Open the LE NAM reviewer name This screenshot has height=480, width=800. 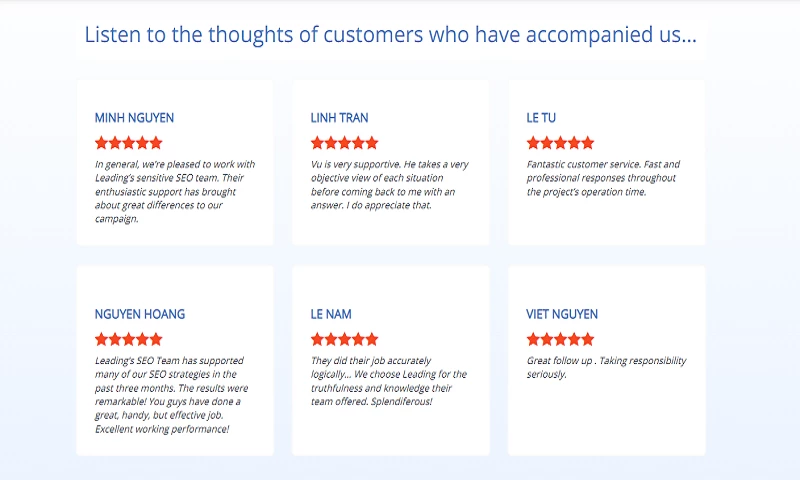[x=331, y=314]
